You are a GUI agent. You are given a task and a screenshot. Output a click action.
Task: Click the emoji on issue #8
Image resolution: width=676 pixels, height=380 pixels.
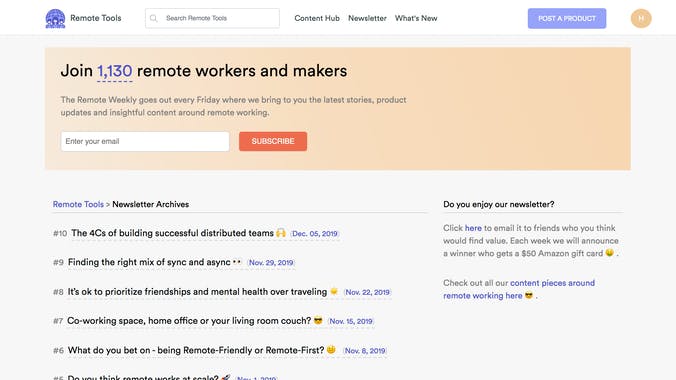(x=334, y=292)
